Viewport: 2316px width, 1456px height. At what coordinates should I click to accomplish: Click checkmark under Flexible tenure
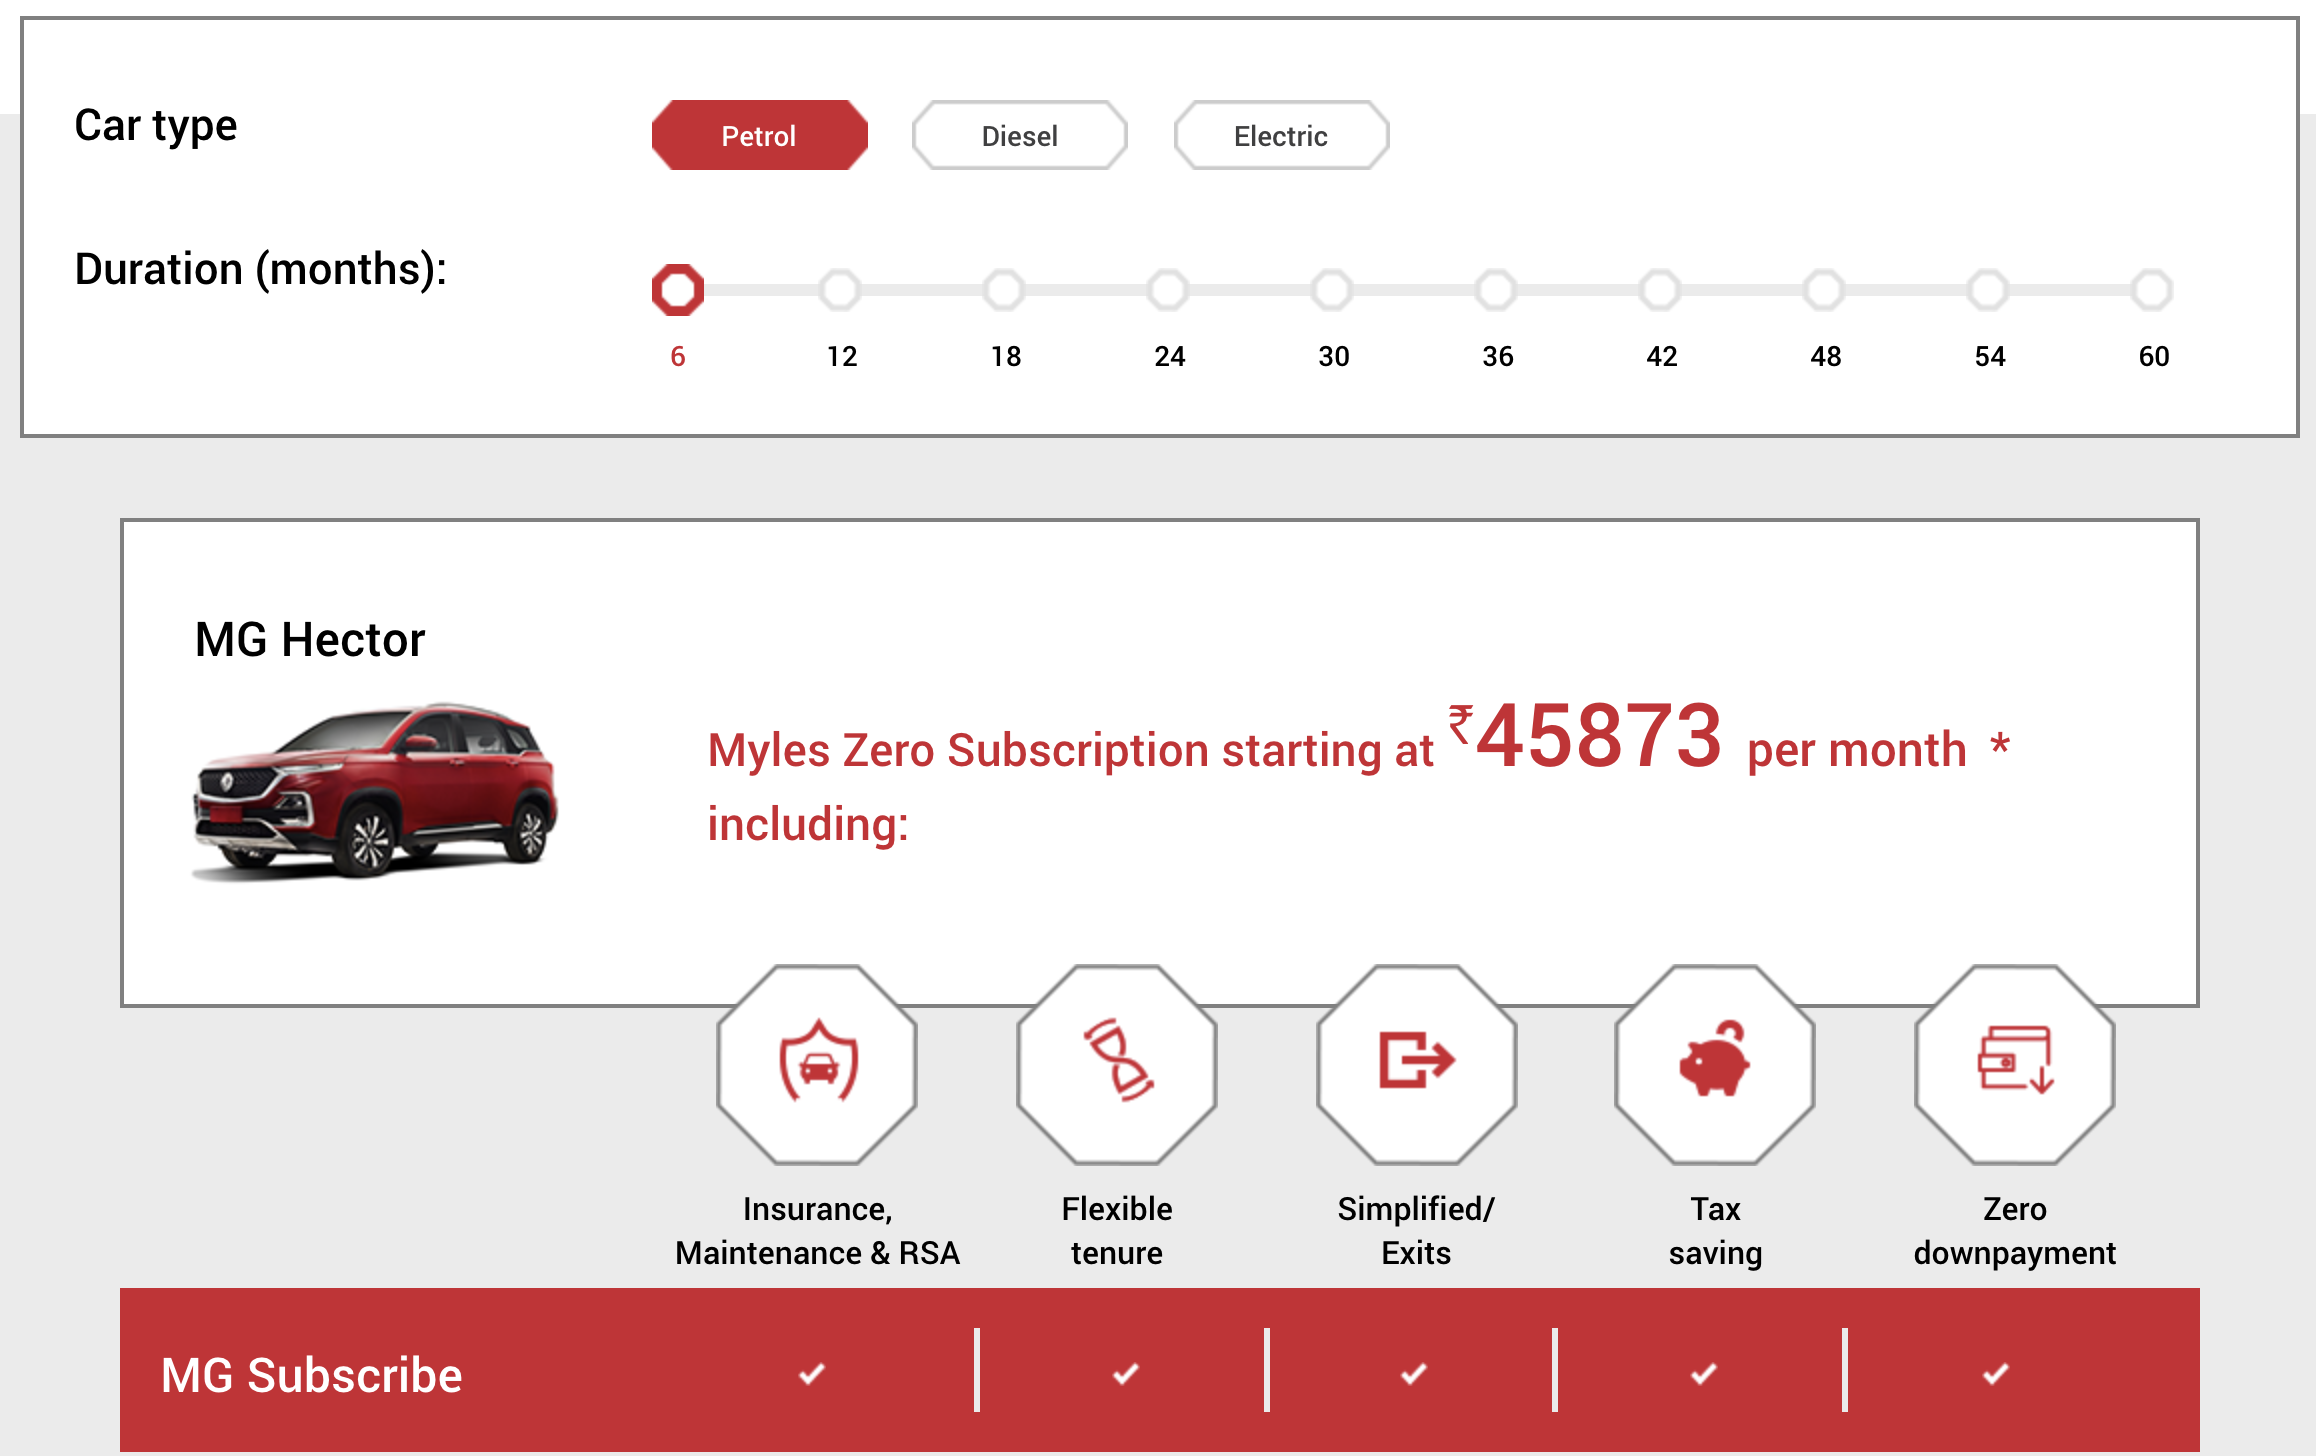(x=1126, y=1374)
